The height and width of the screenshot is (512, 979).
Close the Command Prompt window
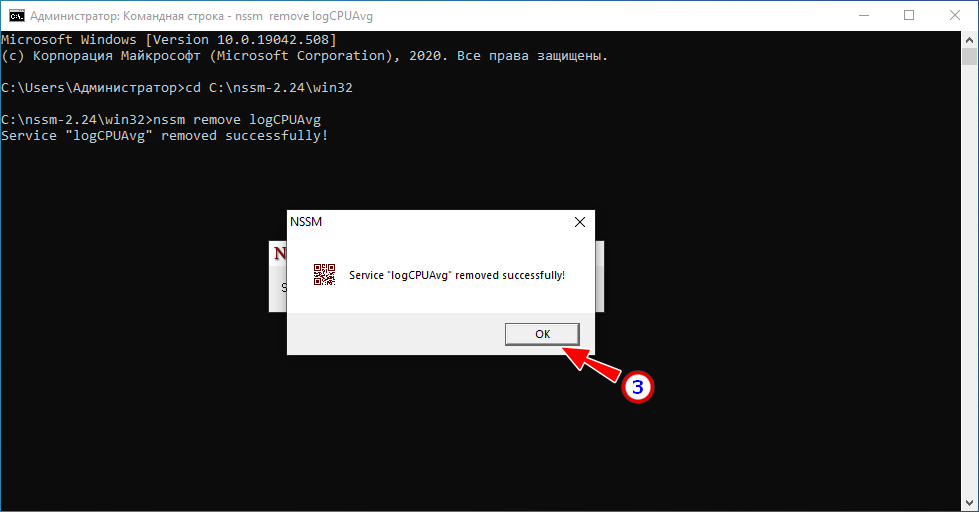point(955,16)
